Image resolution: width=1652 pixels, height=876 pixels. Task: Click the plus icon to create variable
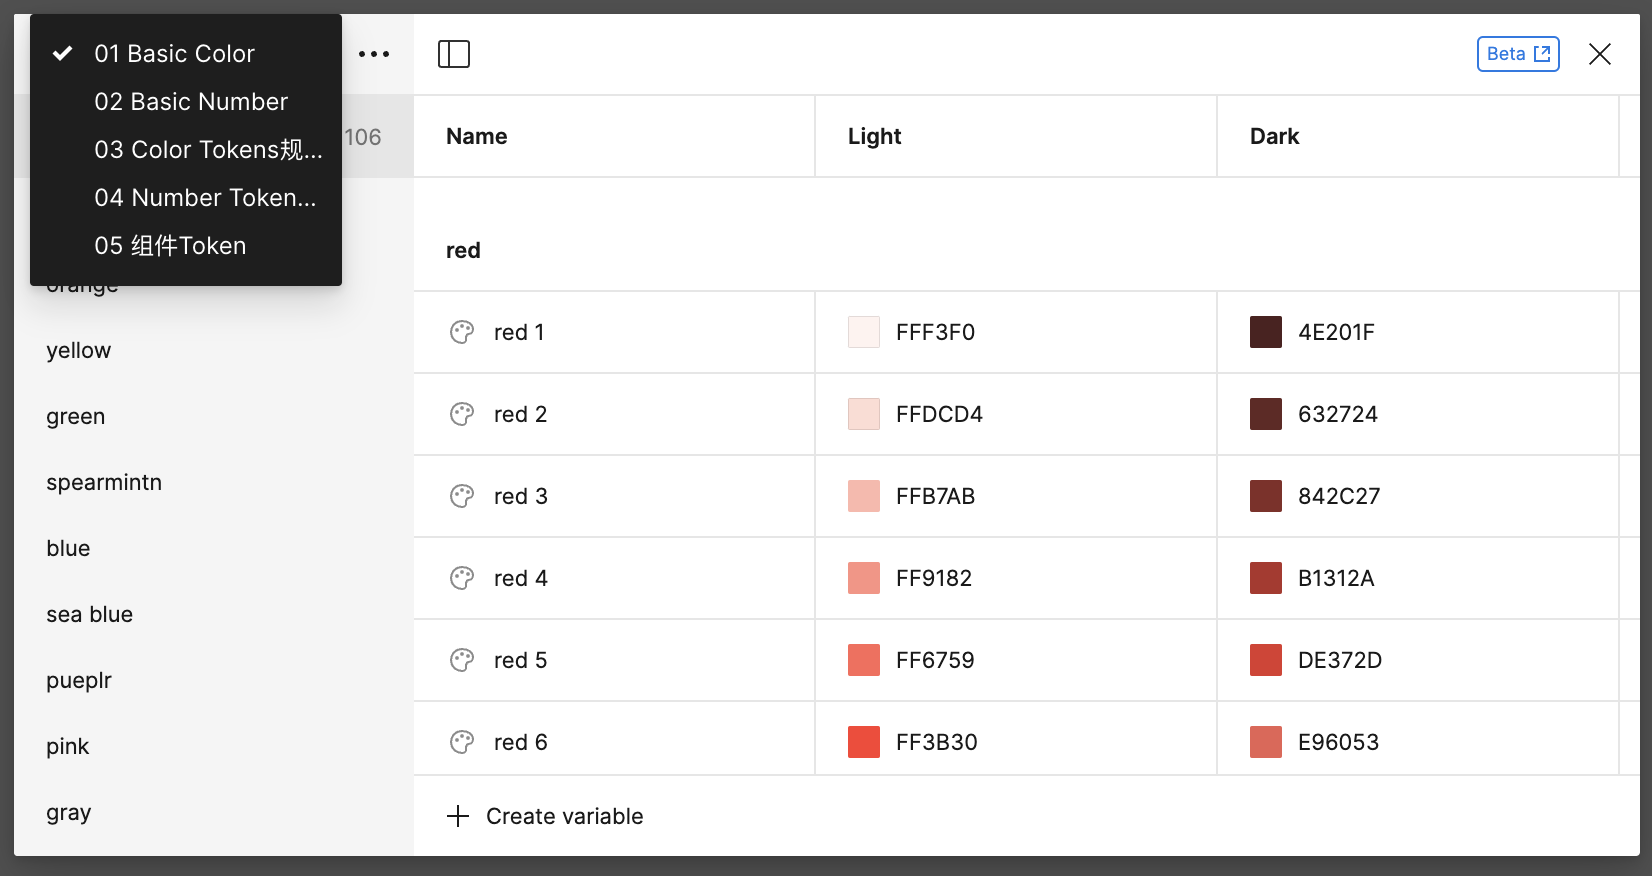pyautogui.click(x=458, y=816)
